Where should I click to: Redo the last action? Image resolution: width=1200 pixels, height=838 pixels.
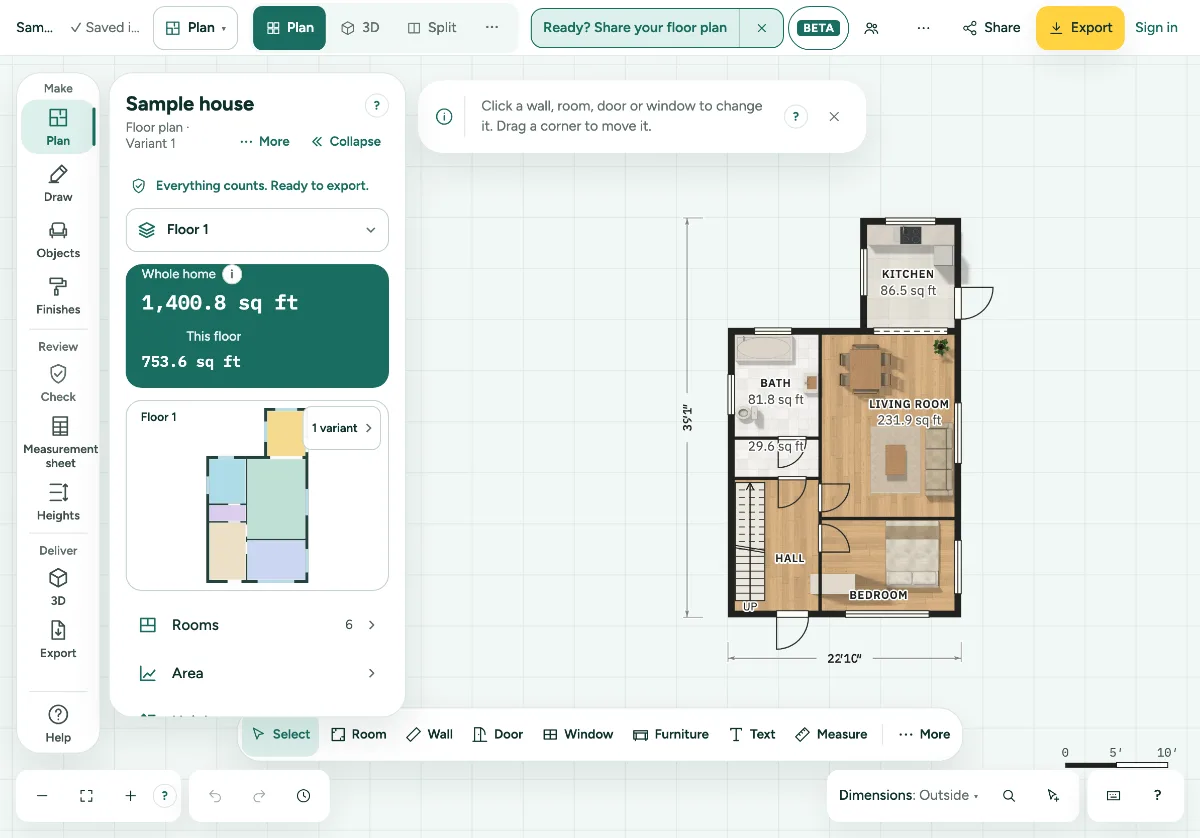pos(259,796)
